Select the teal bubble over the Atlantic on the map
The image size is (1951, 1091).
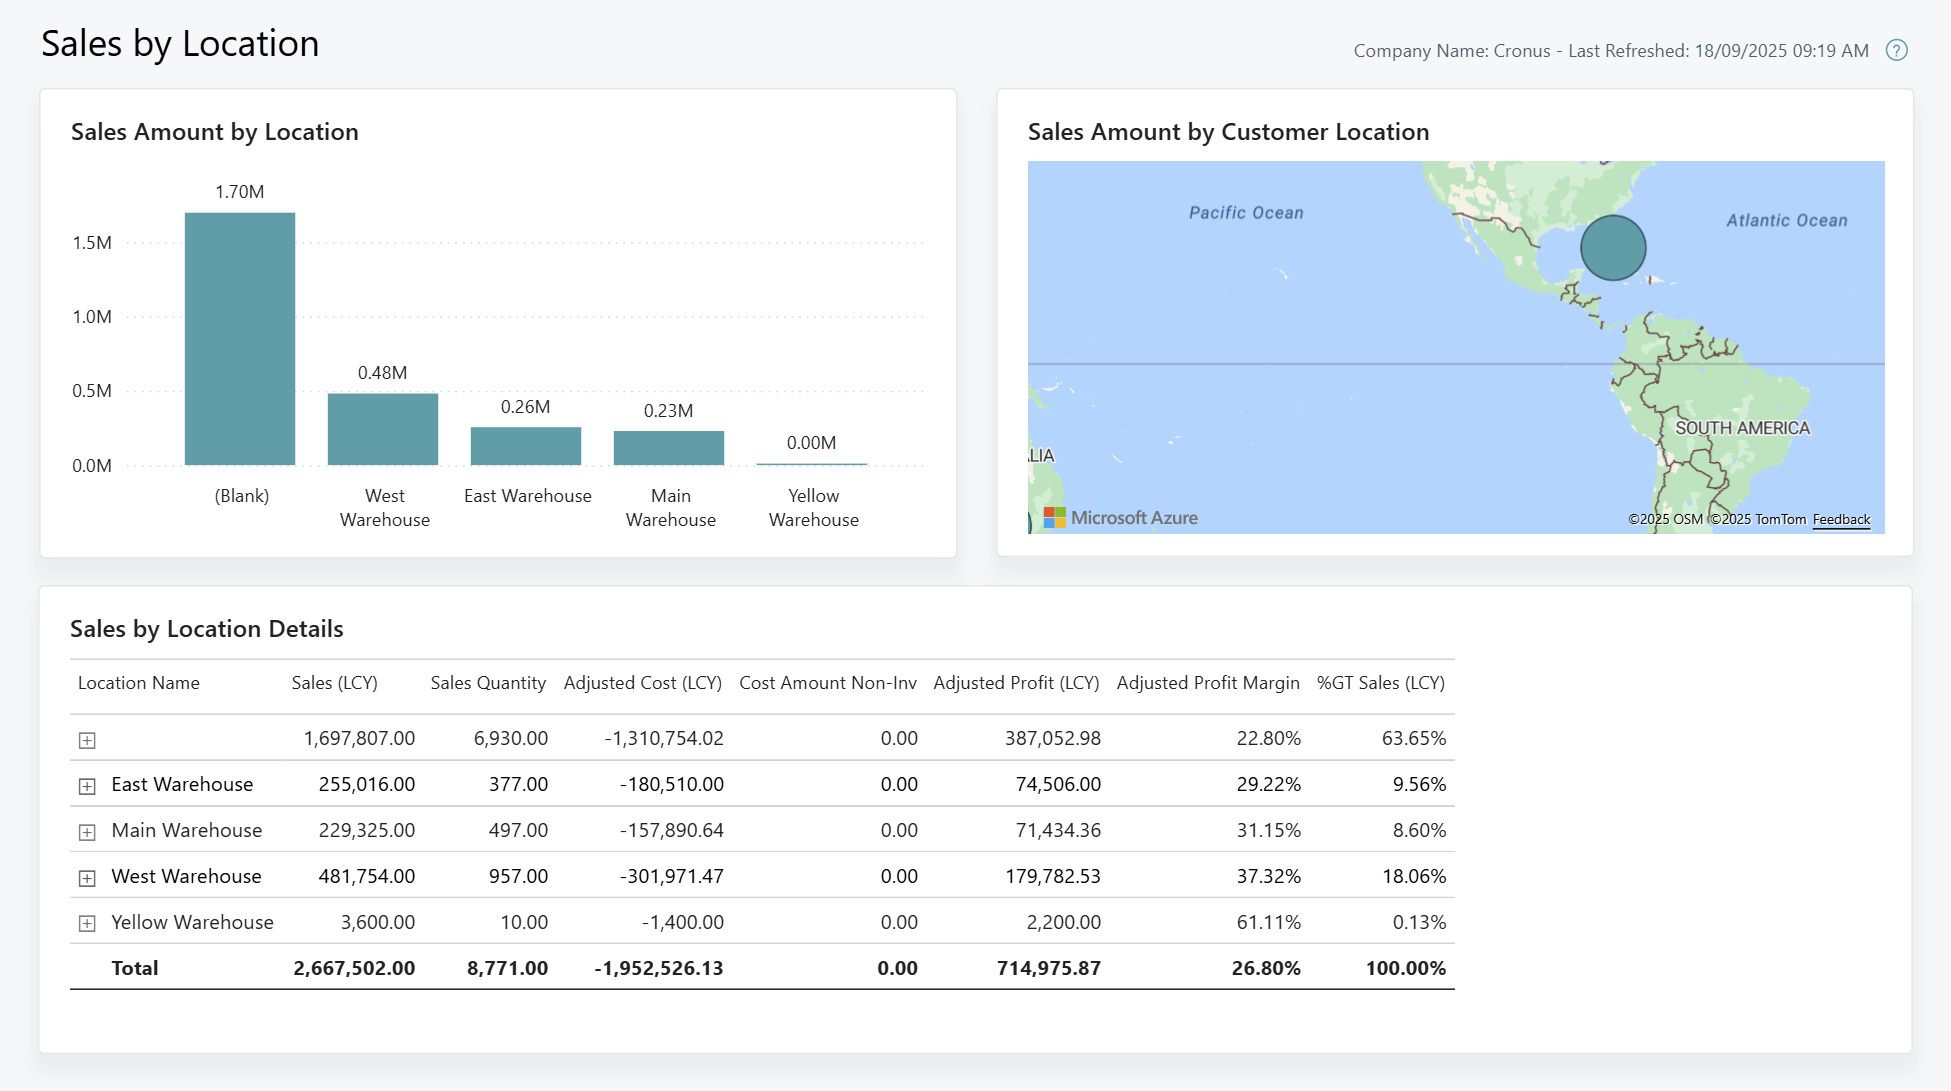[1612, 247]
